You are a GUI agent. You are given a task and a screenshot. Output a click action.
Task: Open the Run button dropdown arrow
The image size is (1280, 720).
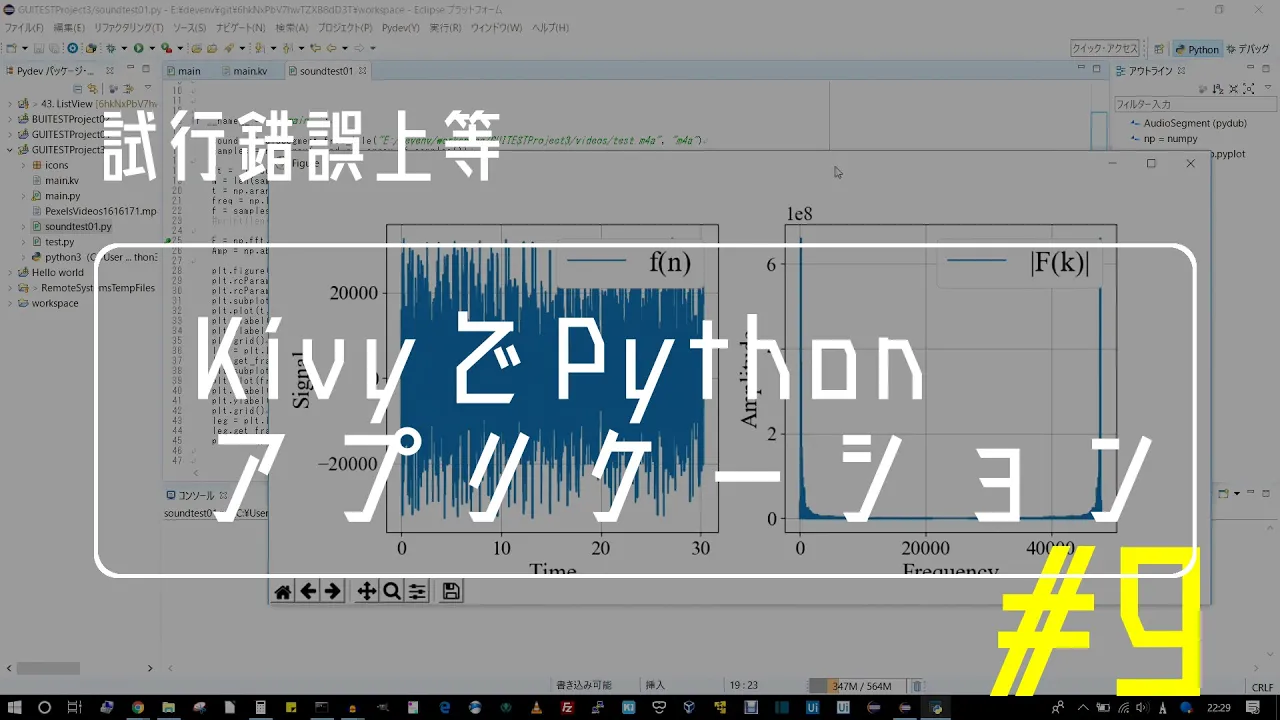(x=151, y=48)
